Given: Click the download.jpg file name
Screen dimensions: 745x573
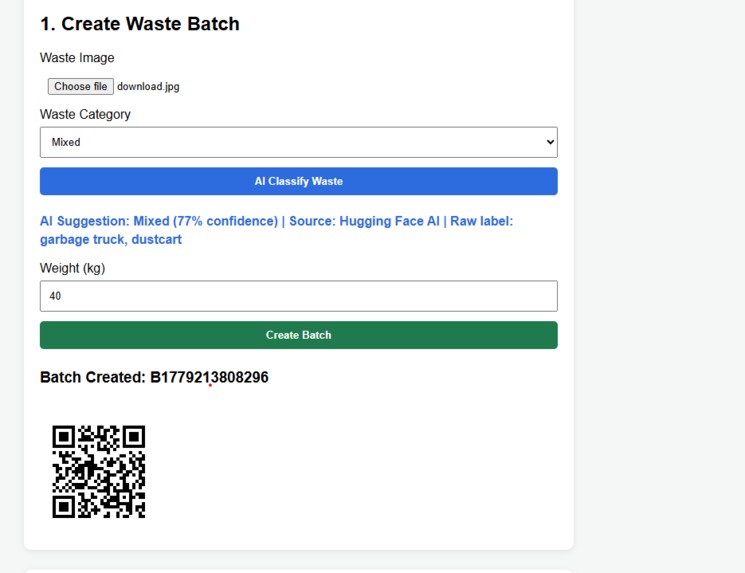Looking at the screenshot, I should (x=148, y=86).
